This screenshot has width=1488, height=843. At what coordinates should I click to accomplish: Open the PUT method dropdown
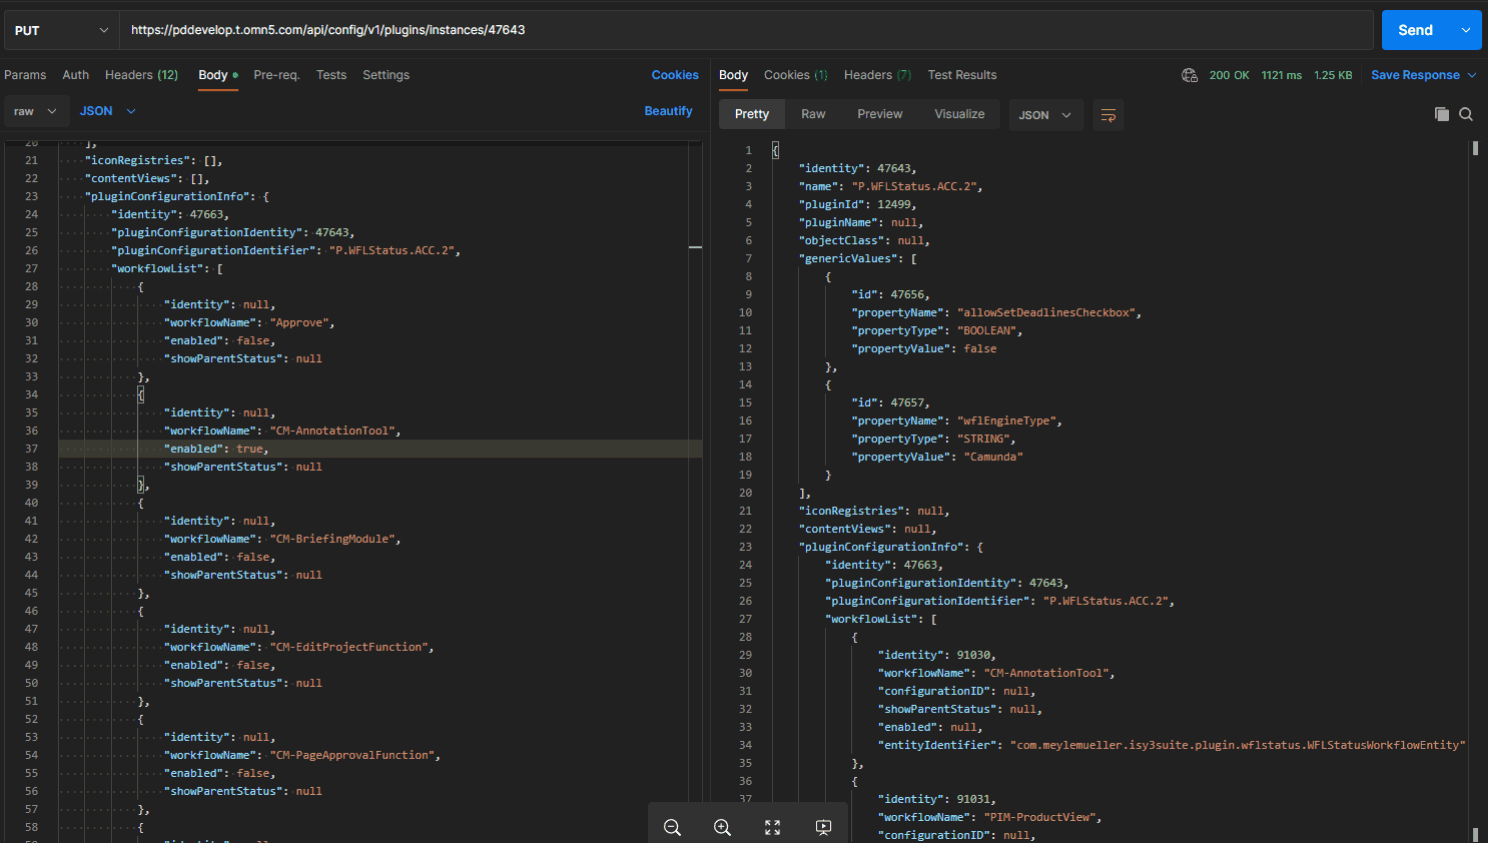tap(61, 30)
